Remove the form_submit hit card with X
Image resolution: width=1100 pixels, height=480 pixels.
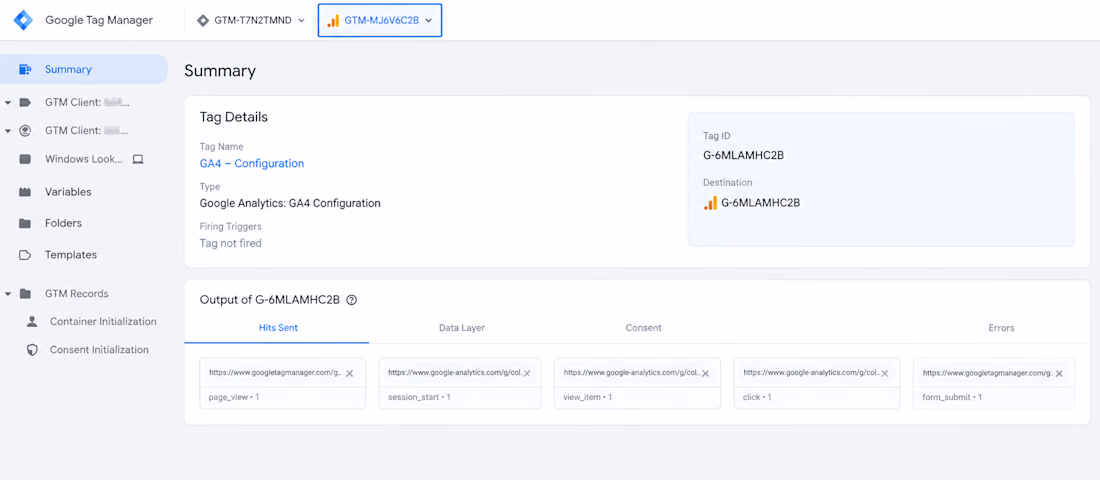1059,373
